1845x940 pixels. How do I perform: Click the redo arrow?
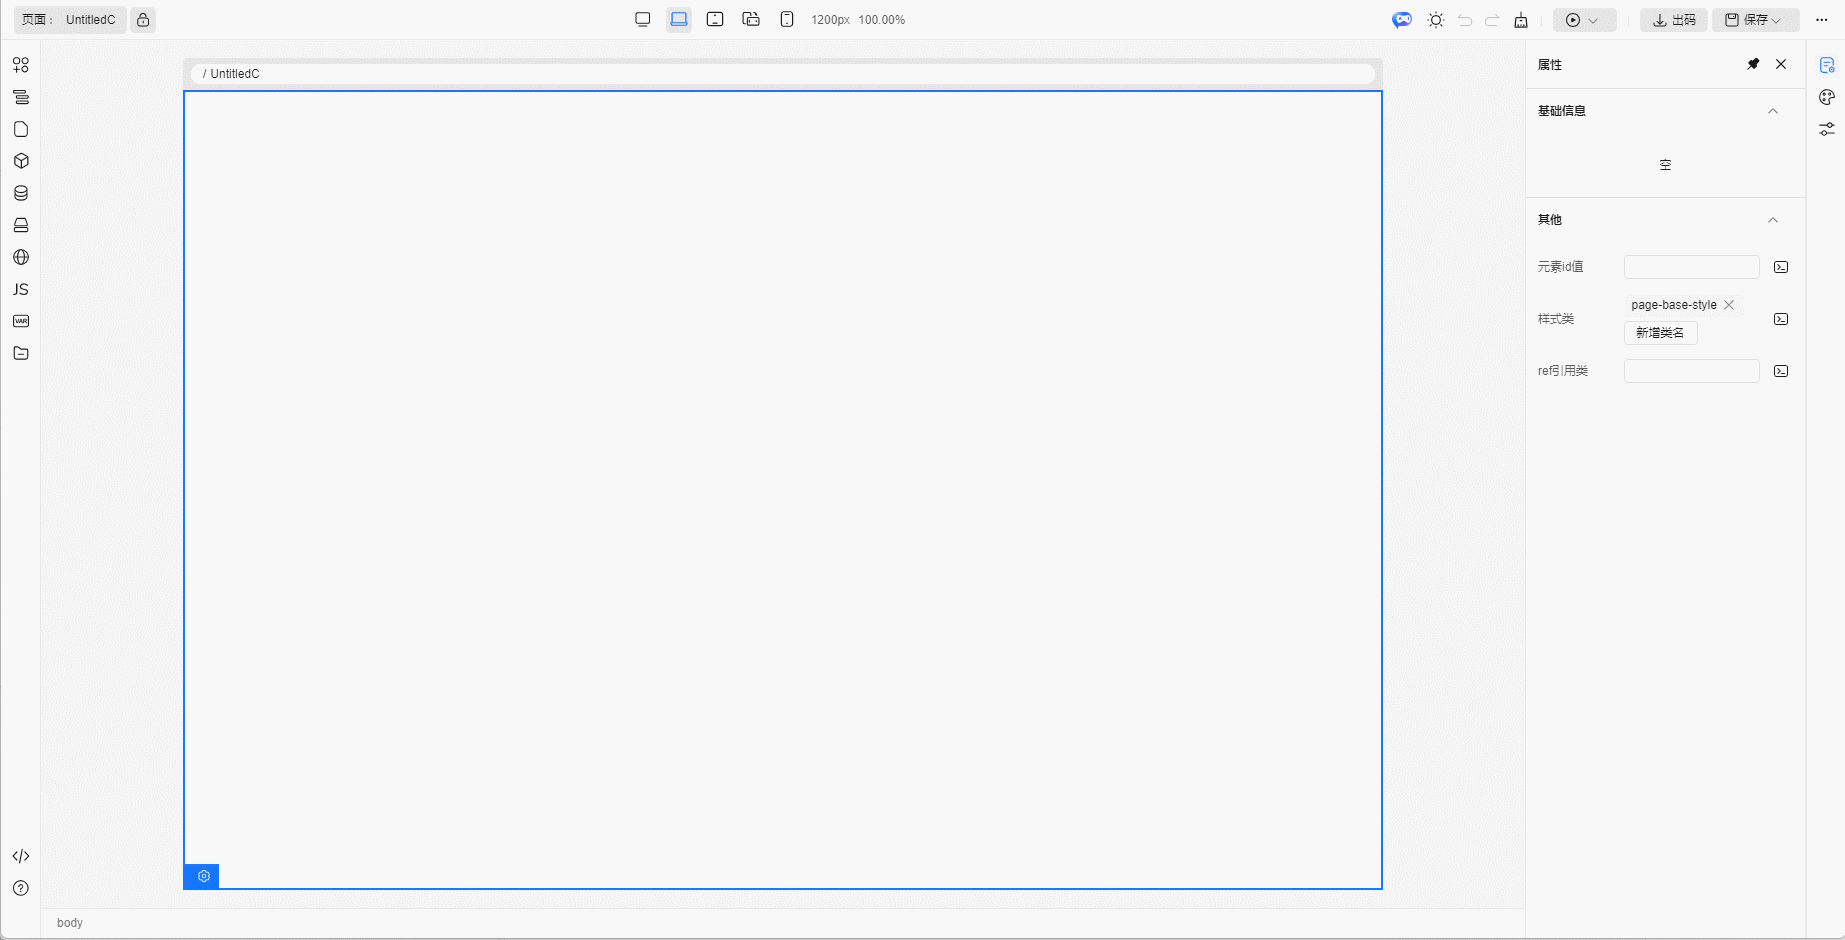(x=1492, y=20)
